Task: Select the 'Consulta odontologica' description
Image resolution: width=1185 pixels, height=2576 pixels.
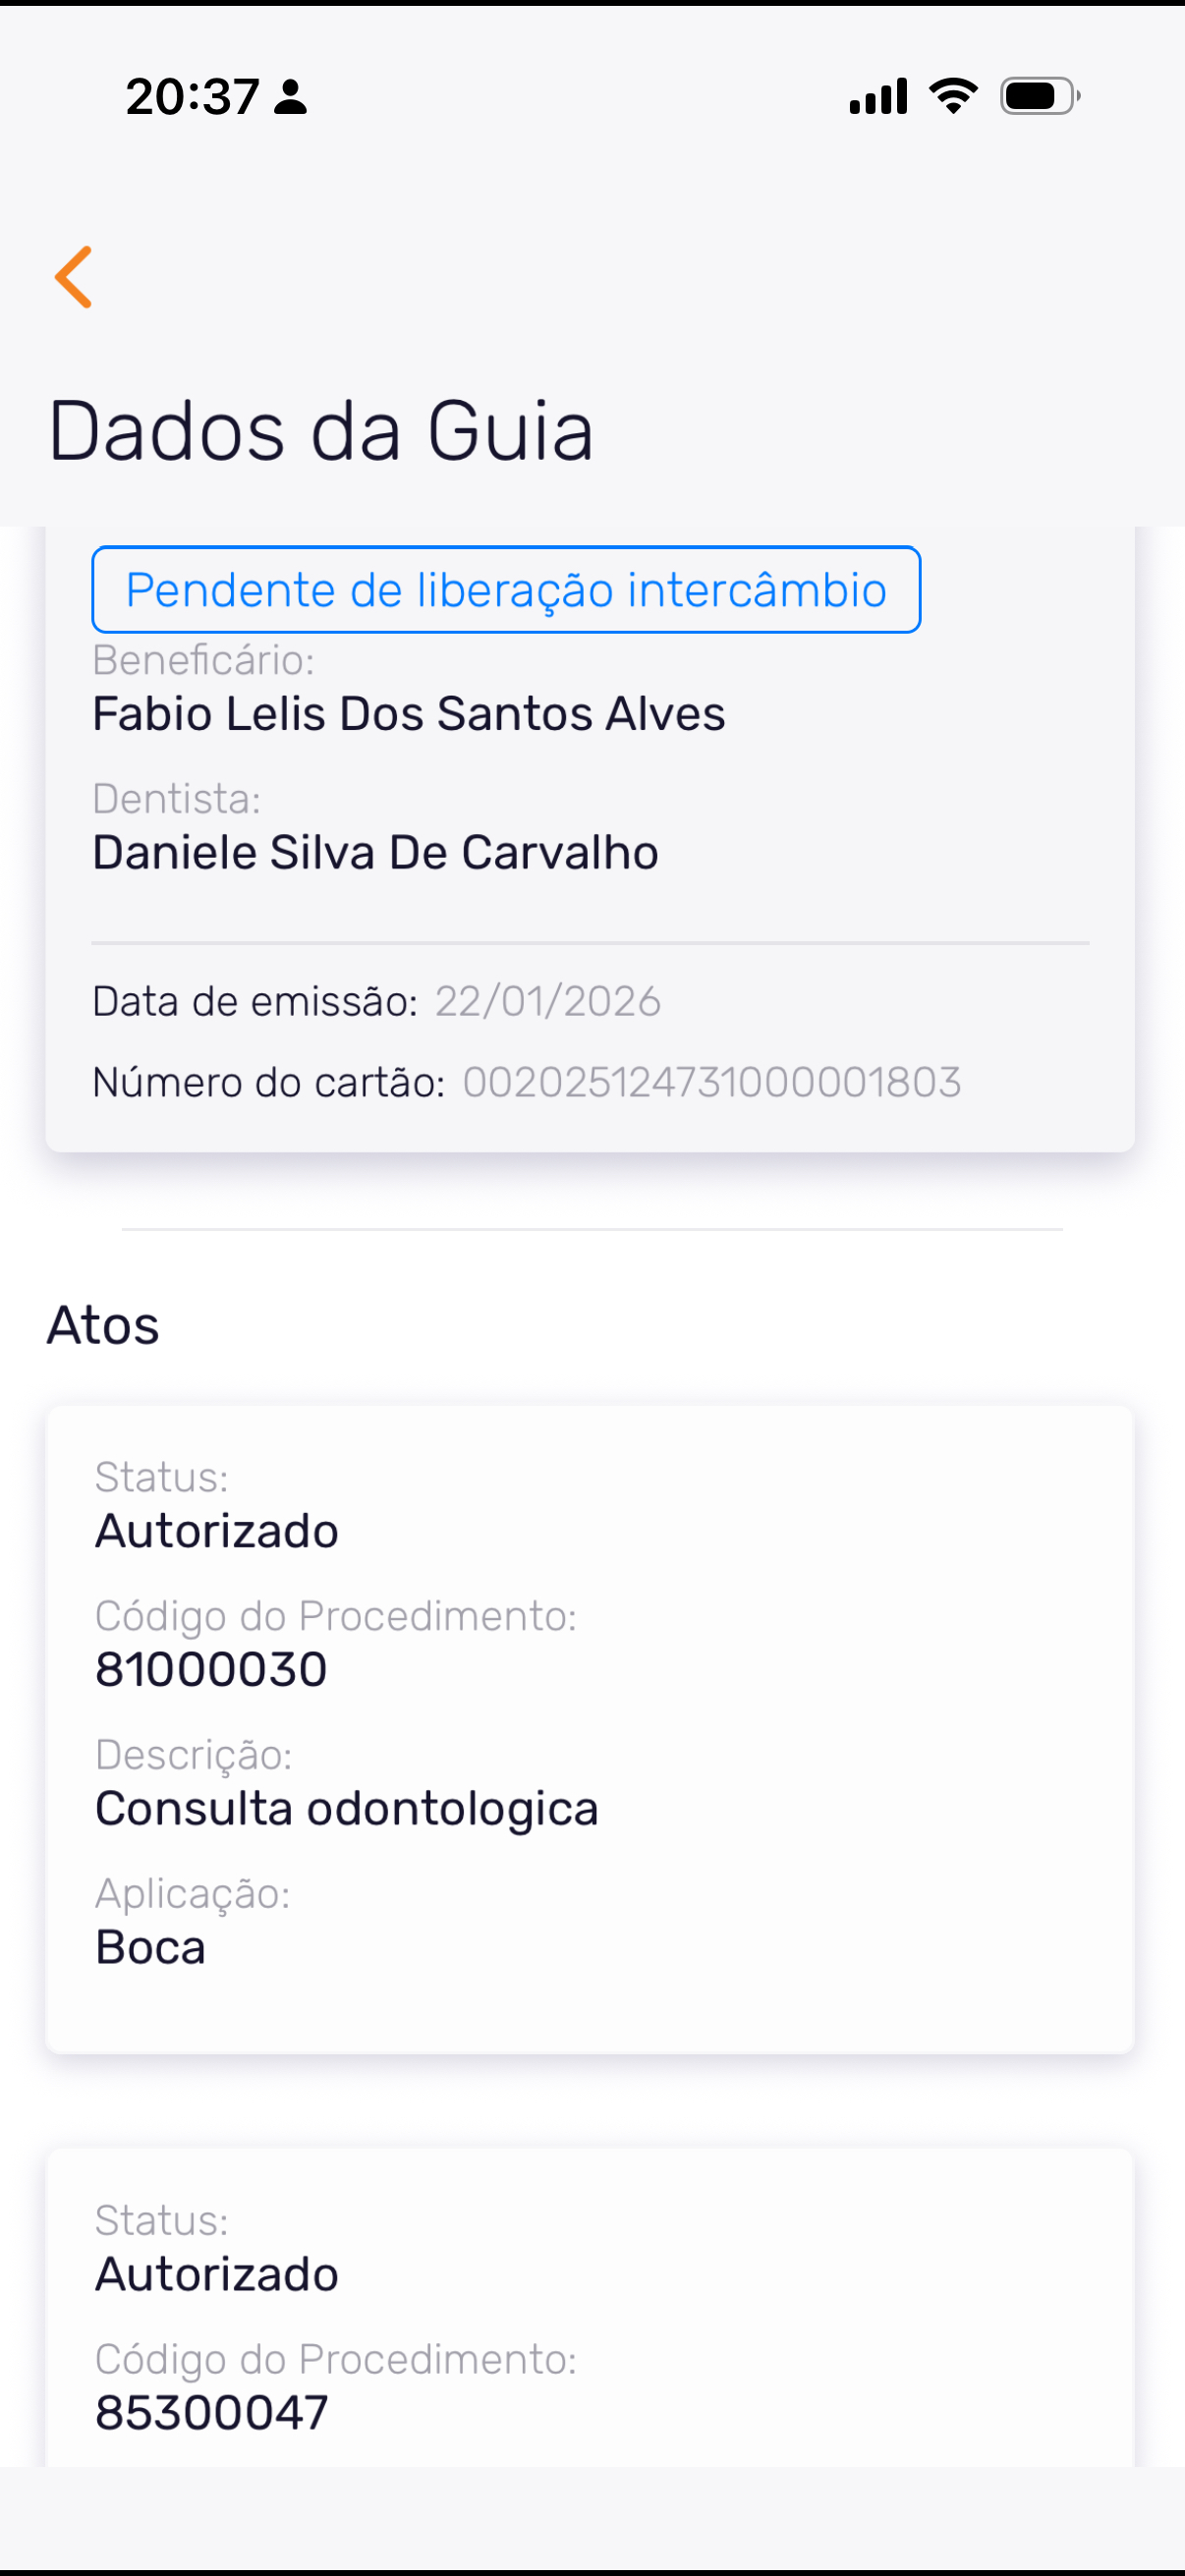Action: [x=346, y=1809]
